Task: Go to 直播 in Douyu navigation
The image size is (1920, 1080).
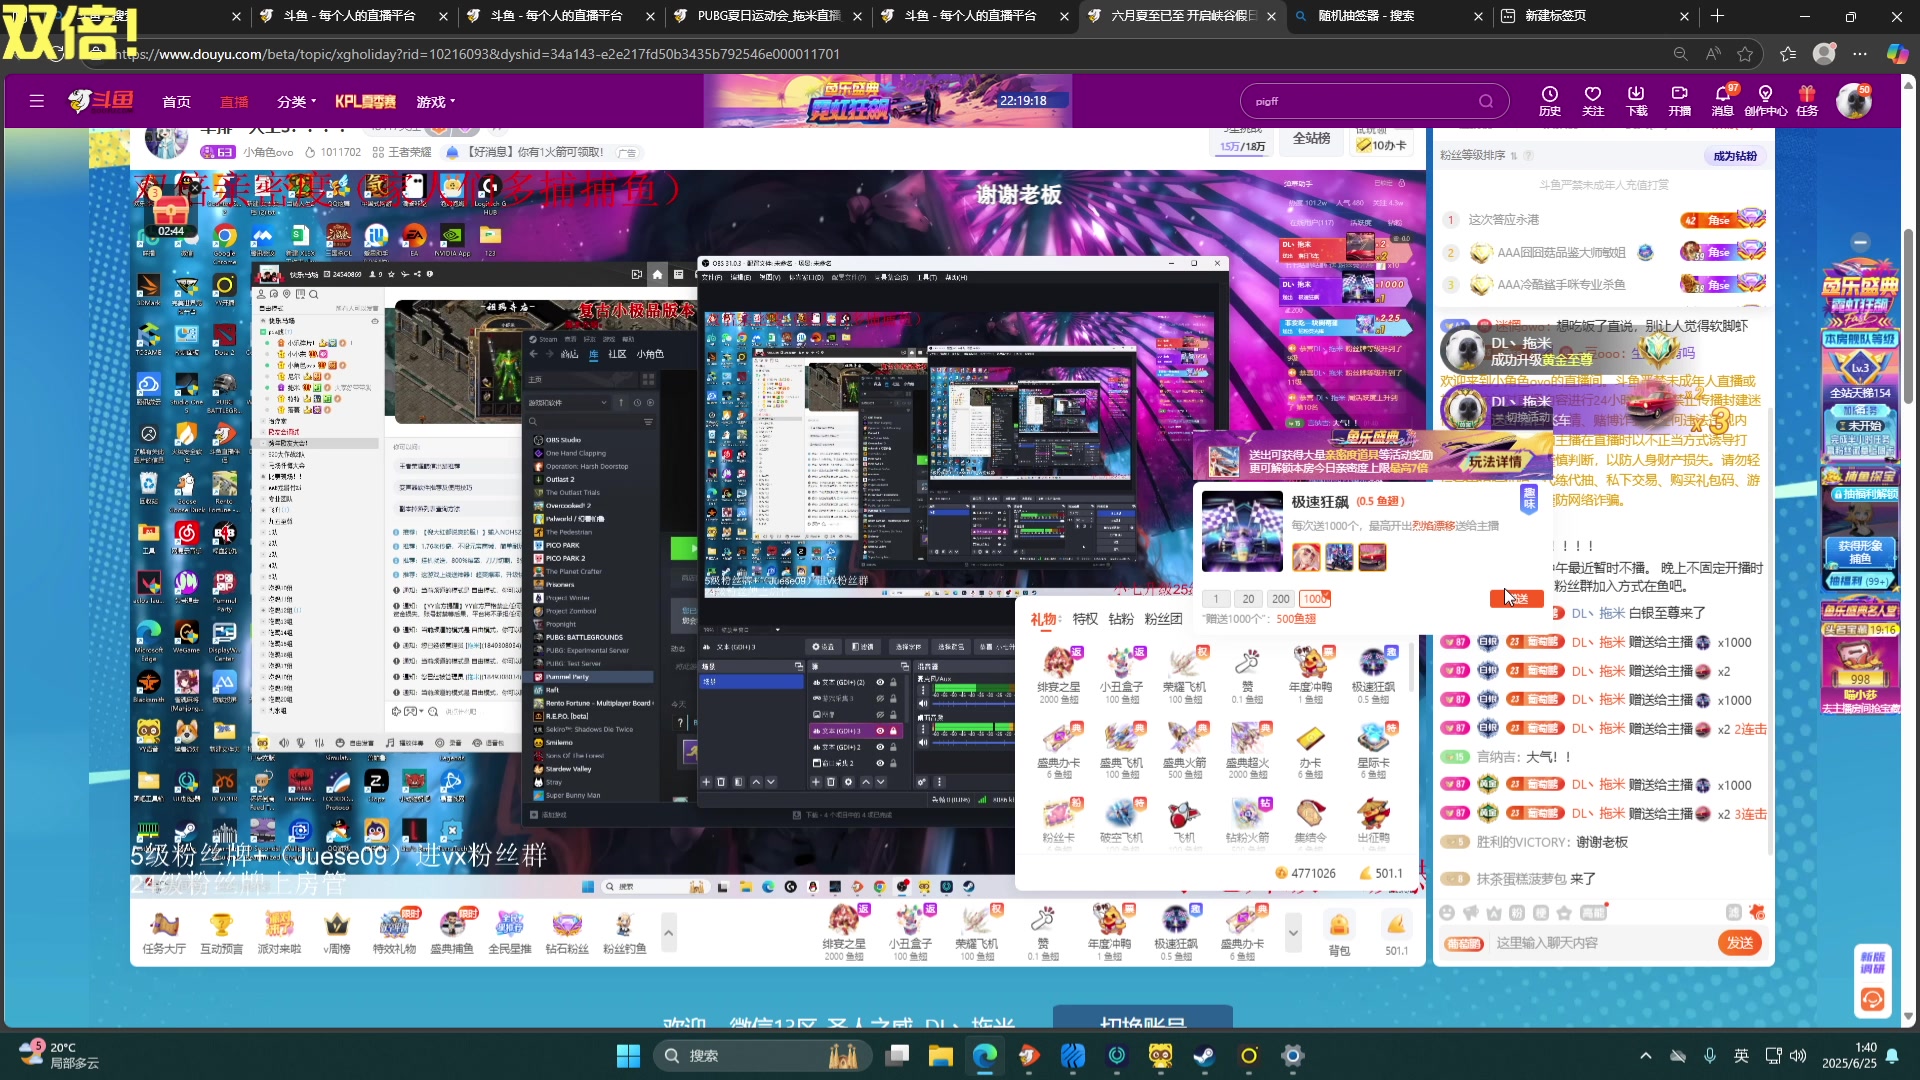Action: pyautogui.click(x=234, y=101)
